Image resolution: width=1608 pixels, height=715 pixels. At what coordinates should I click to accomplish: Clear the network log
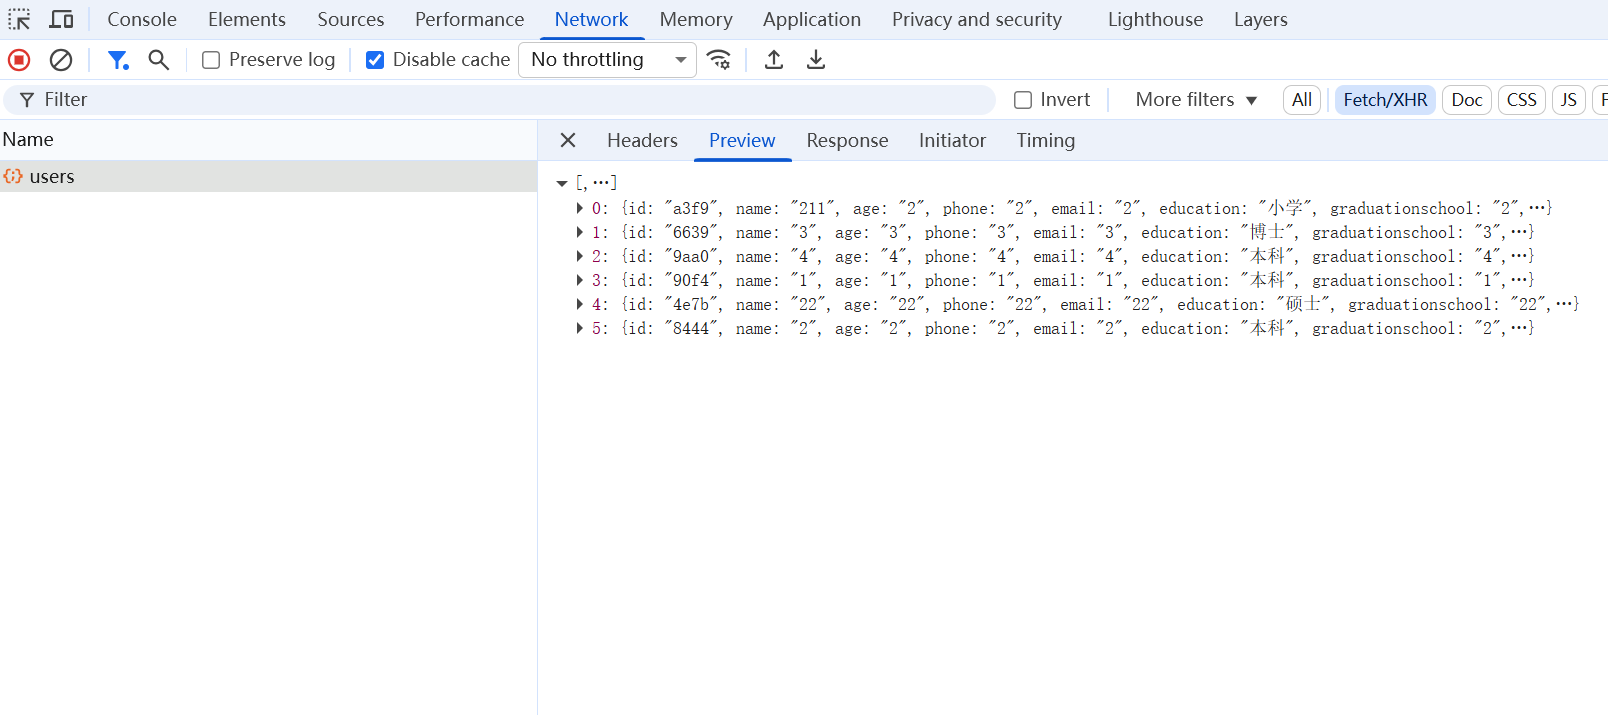click(x=61, y=60)
